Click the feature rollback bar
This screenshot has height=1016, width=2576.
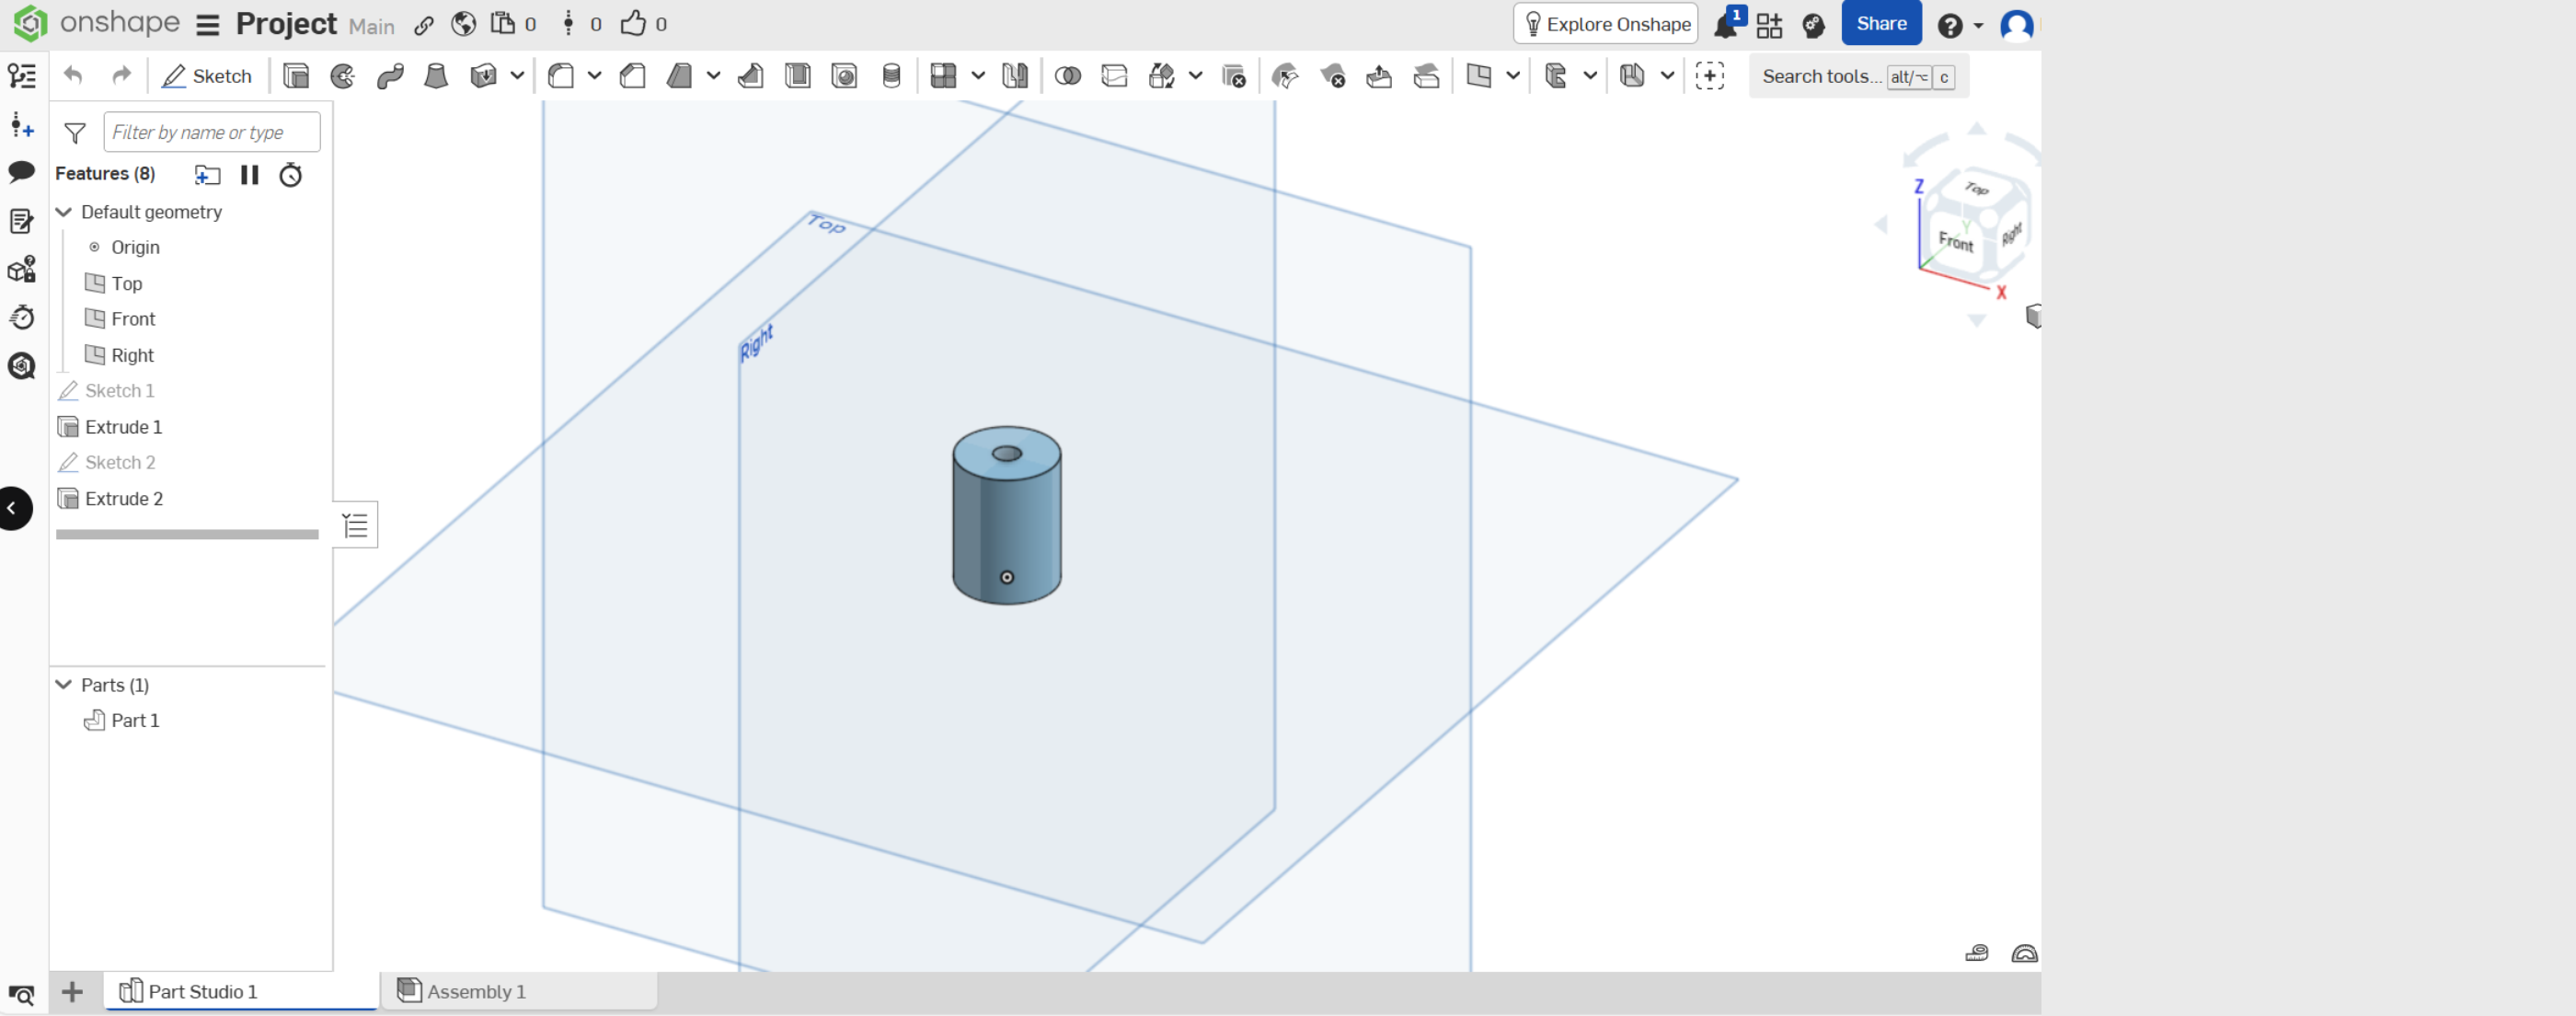pos(187,534)
